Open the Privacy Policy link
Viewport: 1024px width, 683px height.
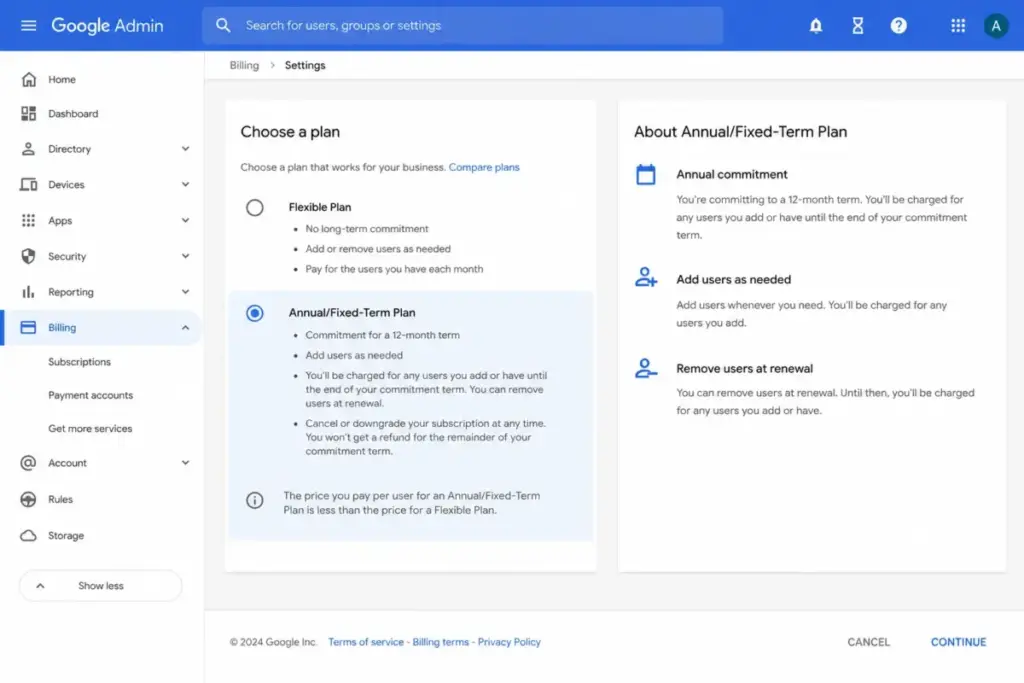tap(509, 642)
